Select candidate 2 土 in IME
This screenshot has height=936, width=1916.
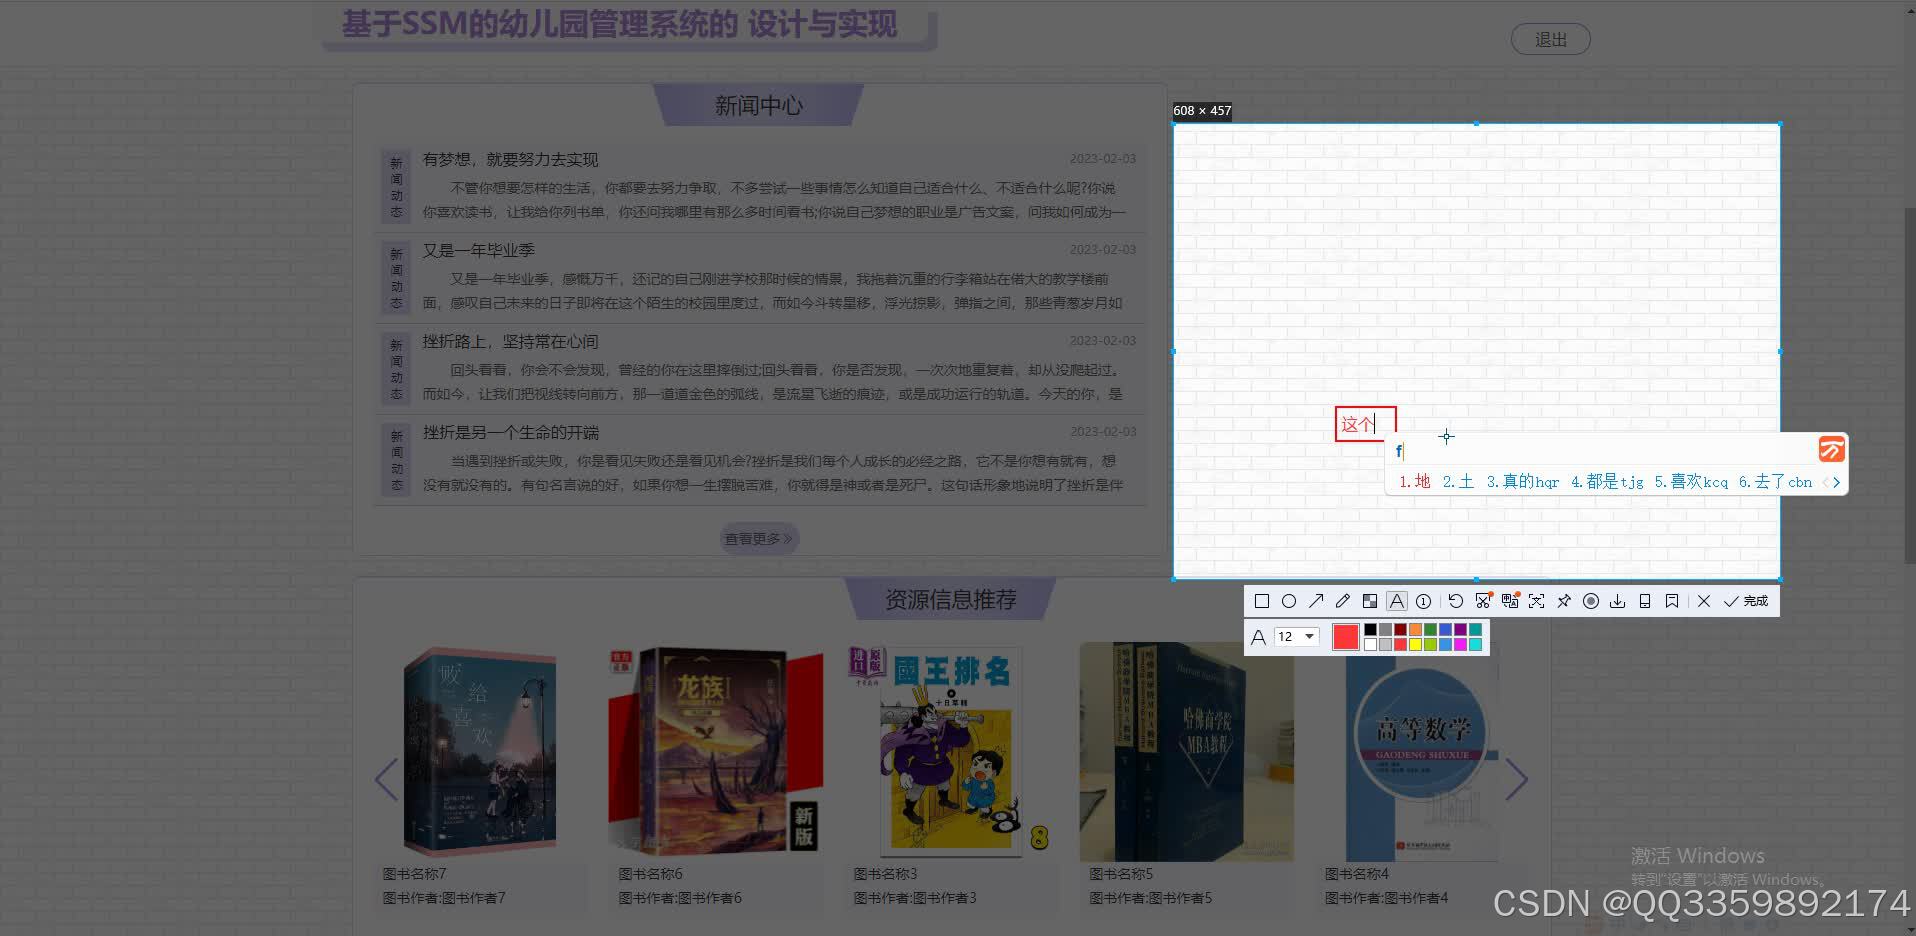click(1458, 481)
